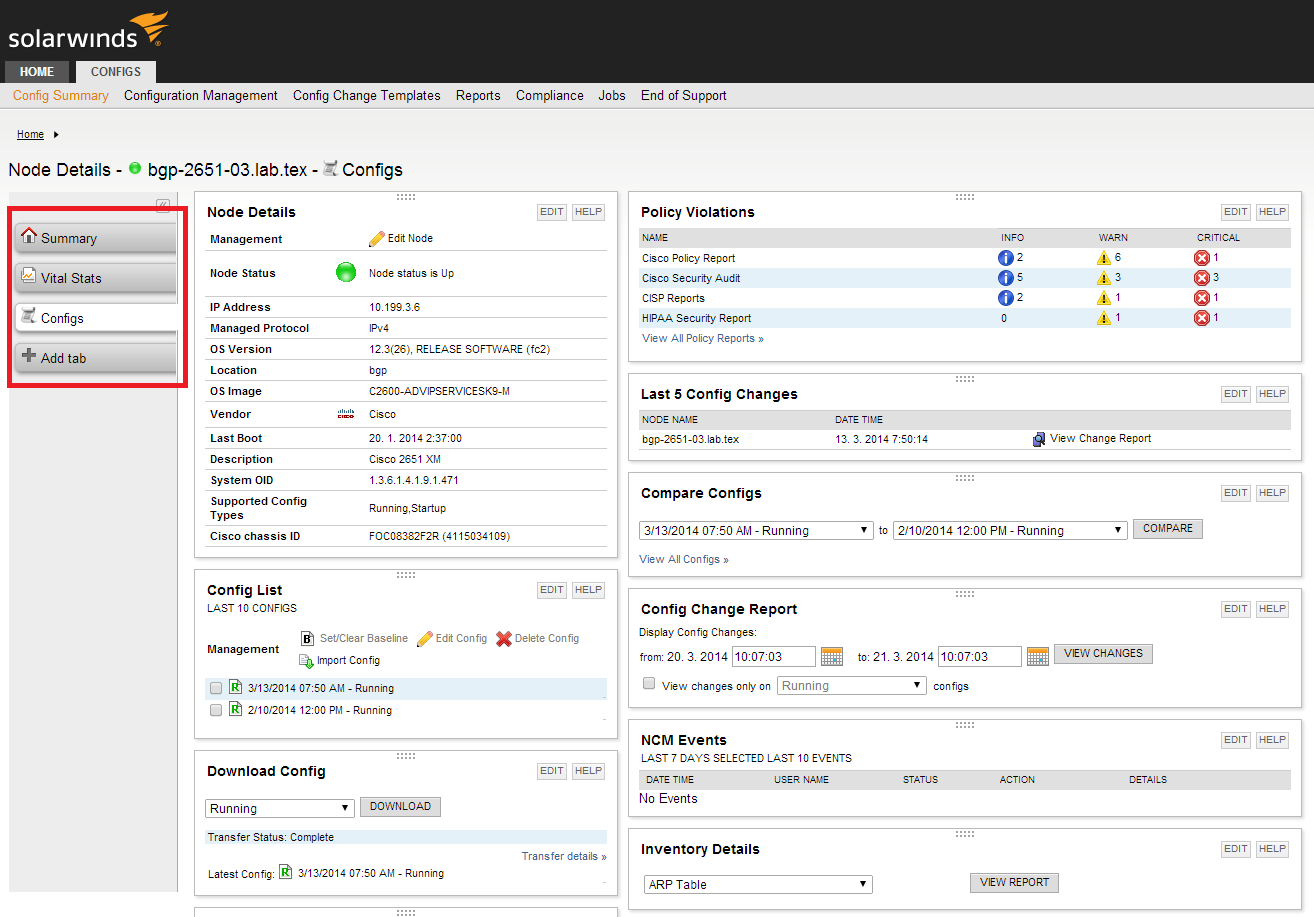Collapse the left sidebar with the double-arrow icon
Image resolution: width=1314 pixels, height=917 pixels.
[163, 205]
